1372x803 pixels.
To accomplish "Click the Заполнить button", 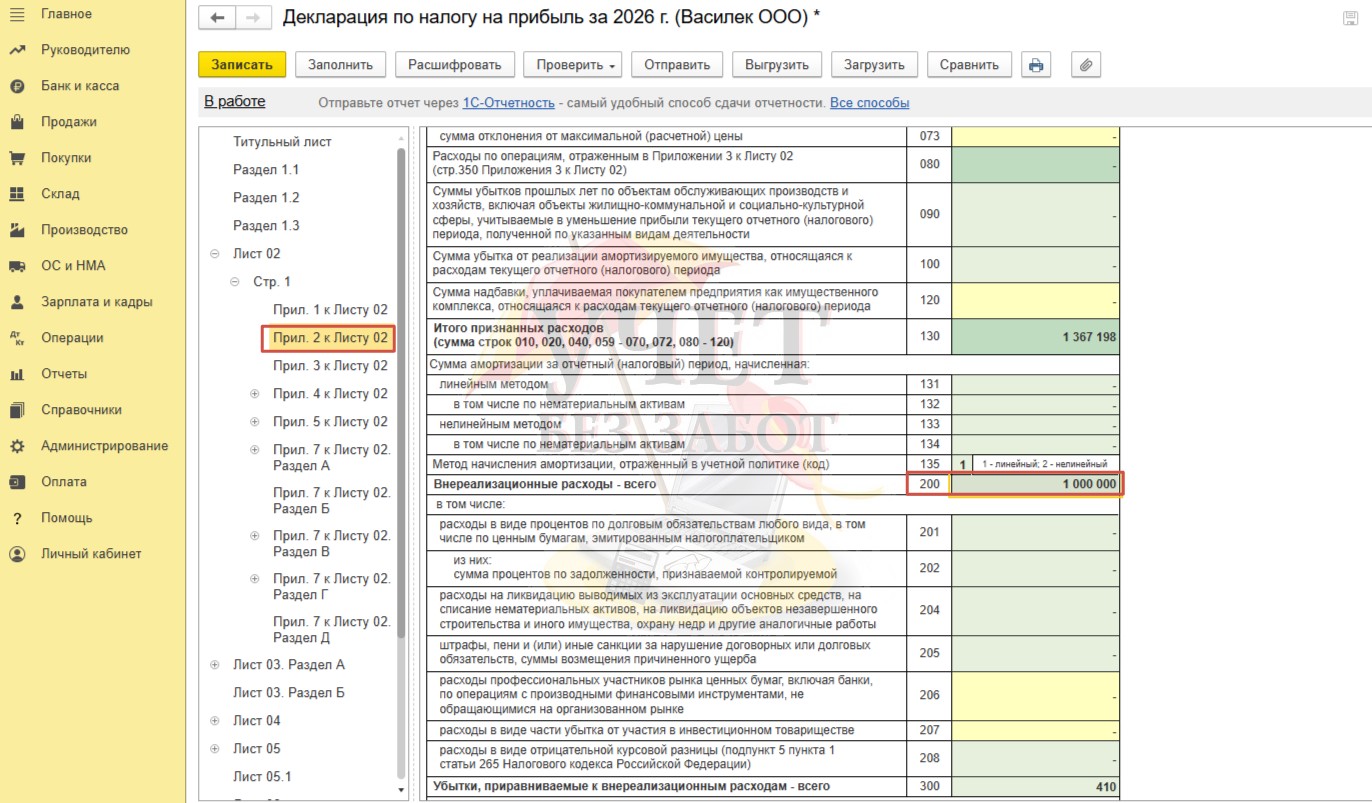I will tap(340, 65).
